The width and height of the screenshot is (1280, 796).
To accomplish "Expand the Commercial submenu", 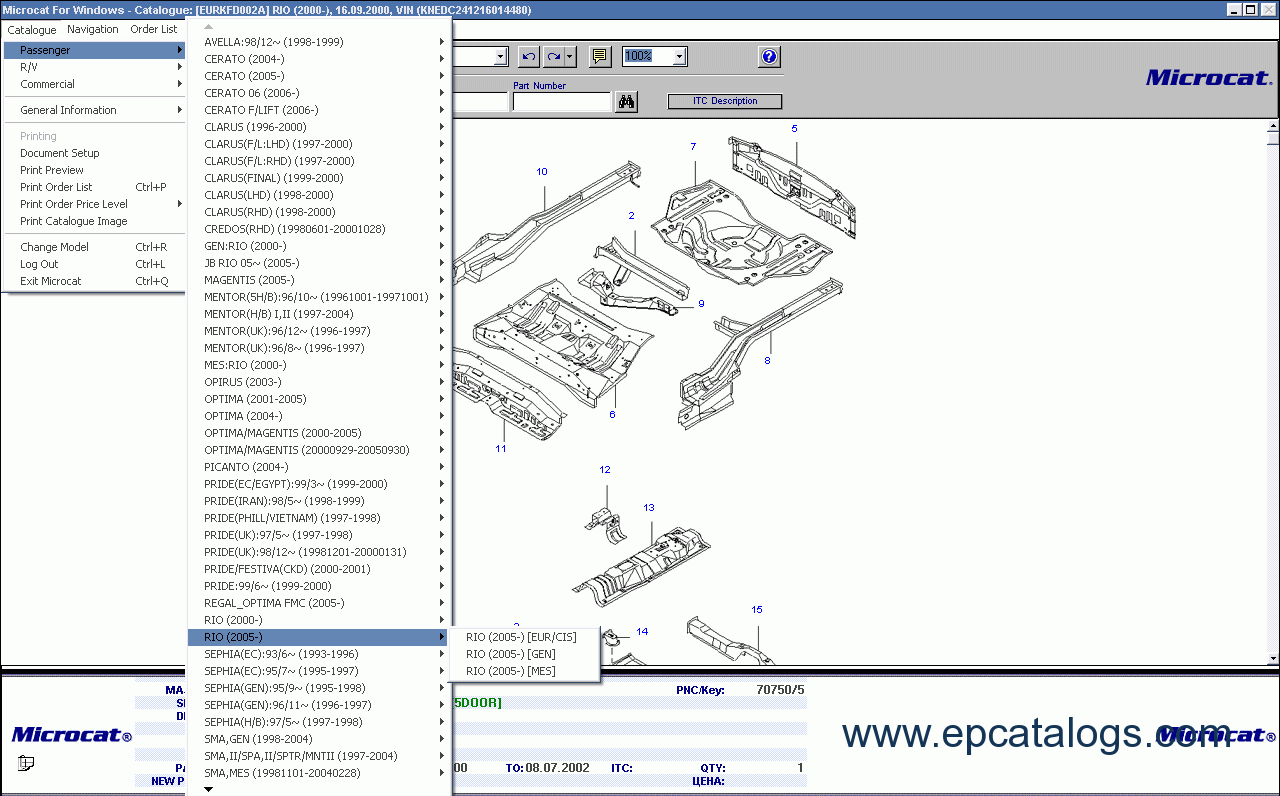I will pos(94,84).
